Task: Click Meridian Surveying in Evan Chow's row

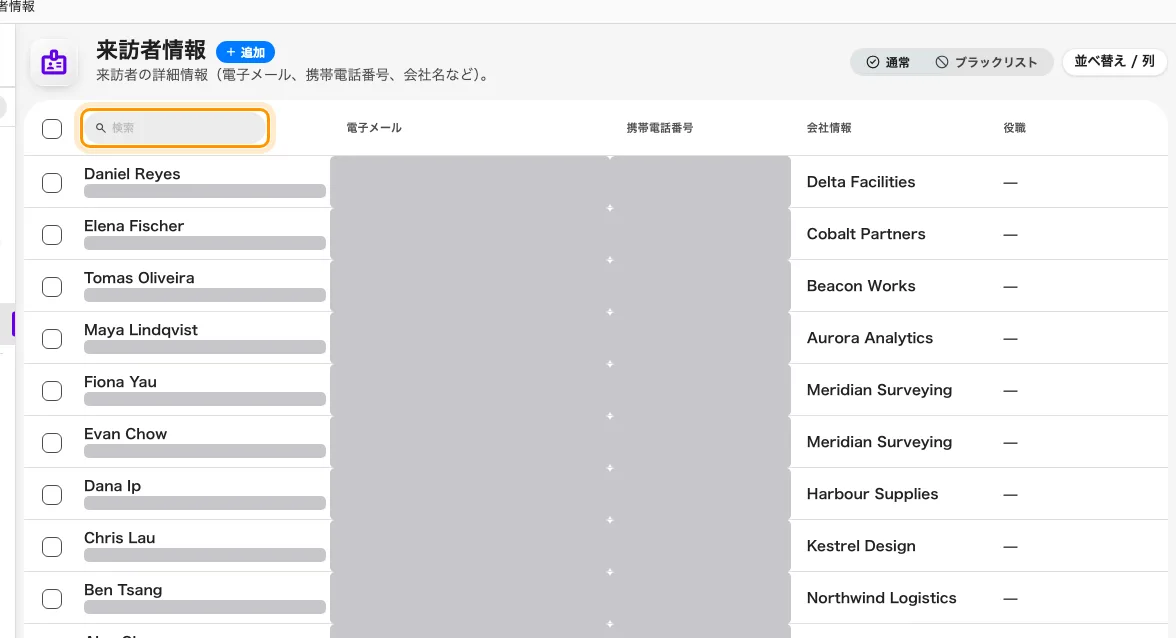Action: 879,442
